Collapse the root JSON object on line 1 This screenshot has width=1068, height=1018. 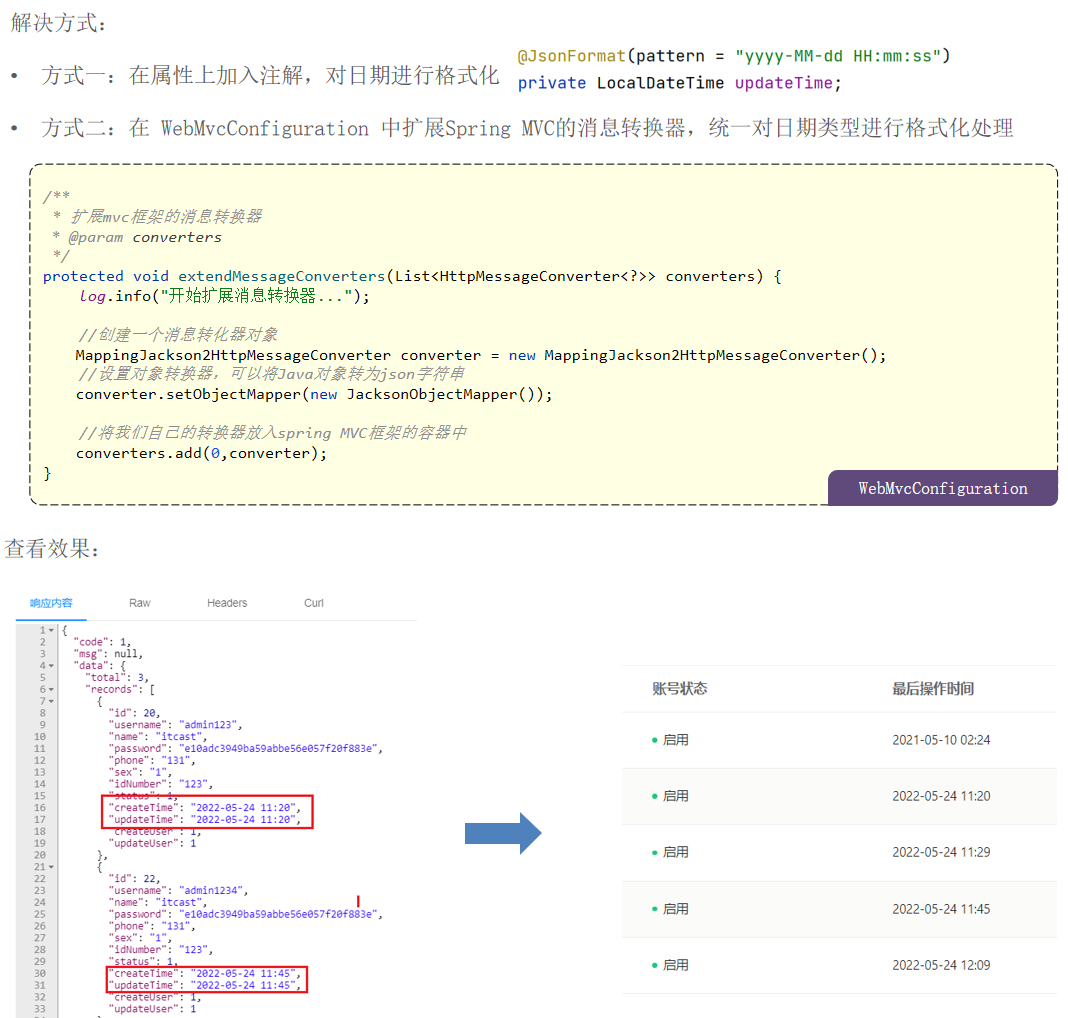point(51,630)
